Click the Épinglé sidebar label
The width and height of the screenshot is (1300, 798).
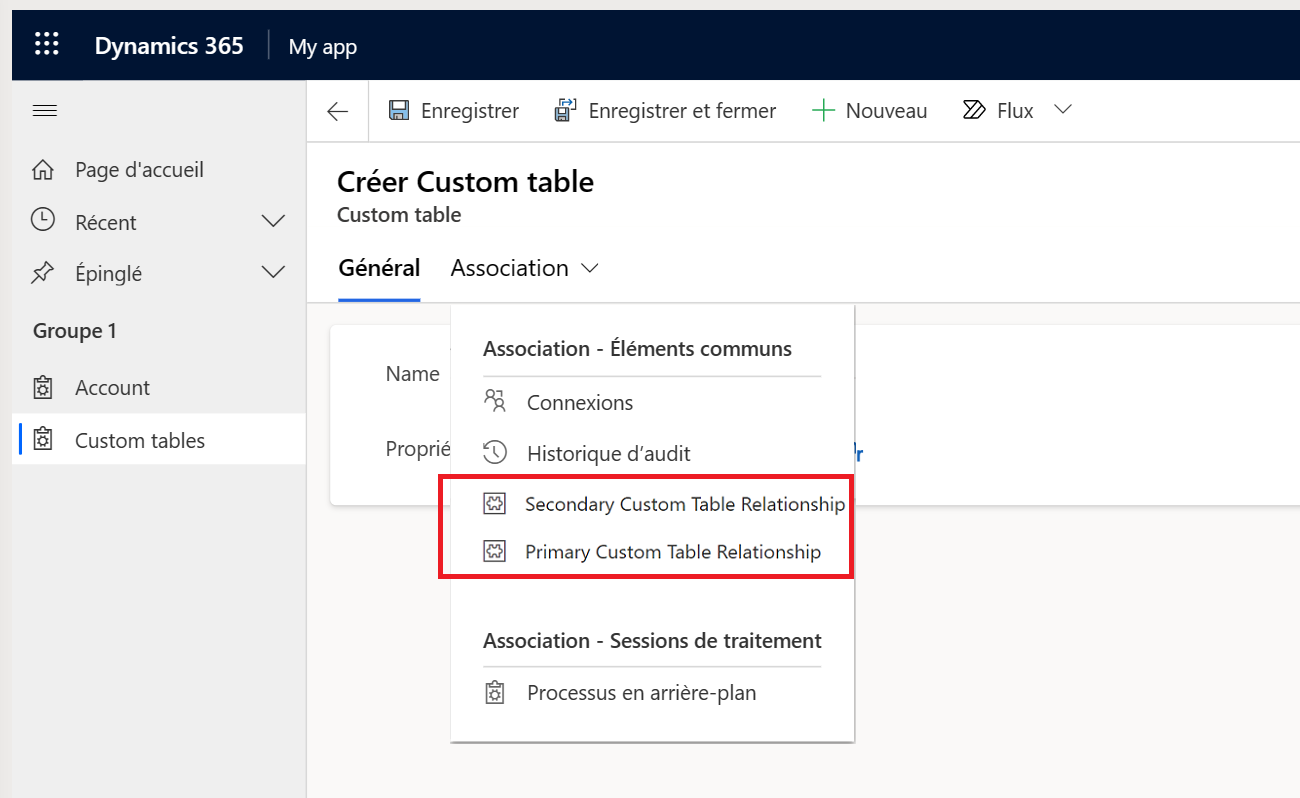(108, 273)
